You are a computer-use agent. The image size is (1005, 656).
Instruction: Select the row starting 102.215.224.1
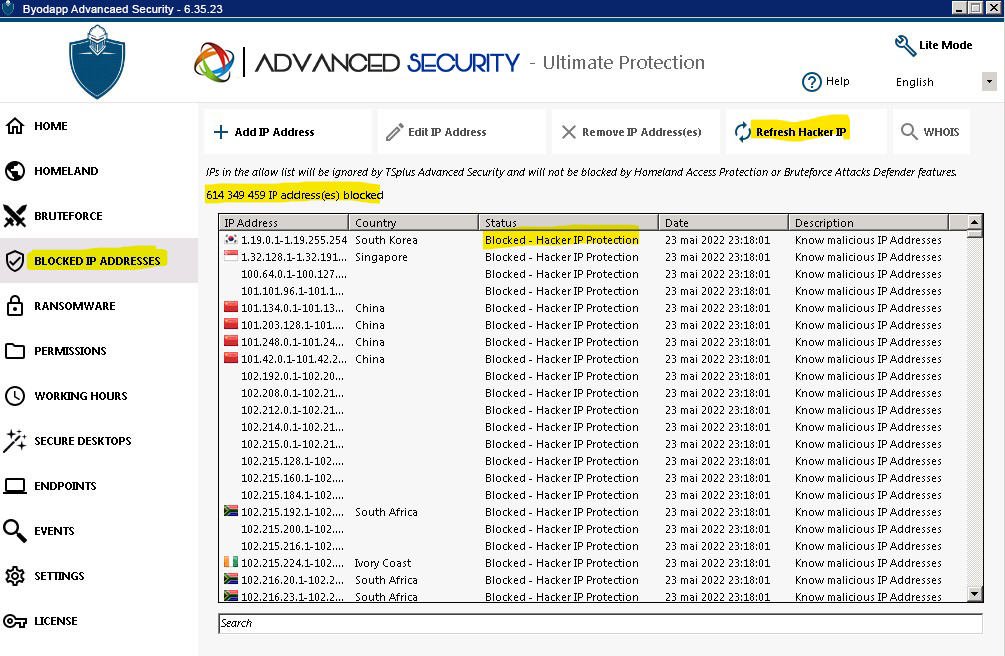point(593,563)
